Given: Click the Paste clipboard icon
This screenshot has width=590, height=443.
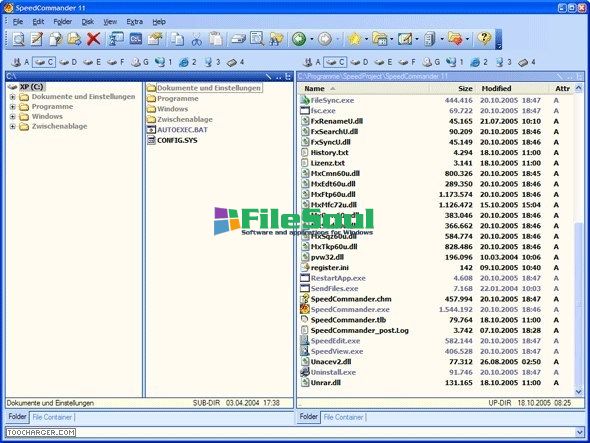Looking at the screenshot, I should coord(216,39).
